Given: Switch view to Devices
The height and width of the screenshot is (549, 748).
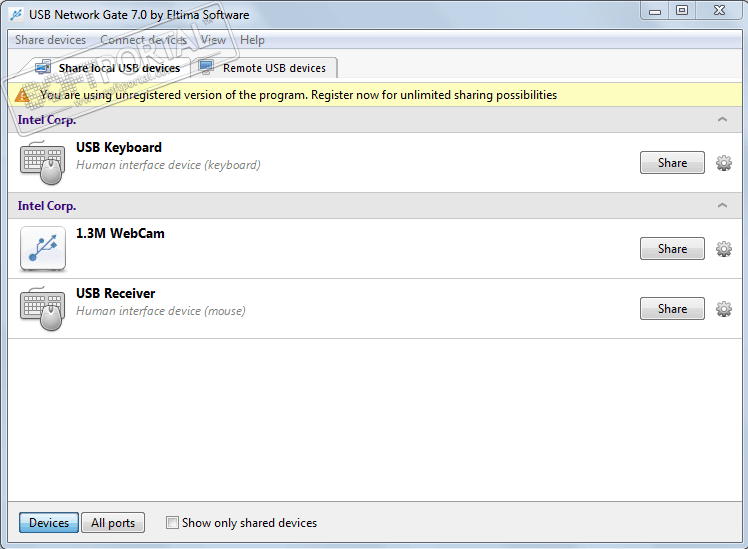Looking at the screenshot, I should (49, 523).
